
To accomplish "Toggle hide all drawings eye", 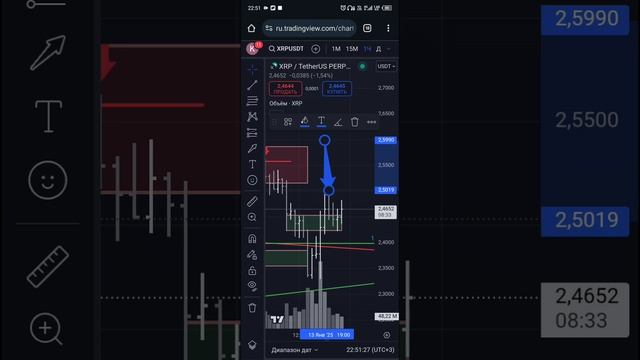I will click(x=252, y=286).
